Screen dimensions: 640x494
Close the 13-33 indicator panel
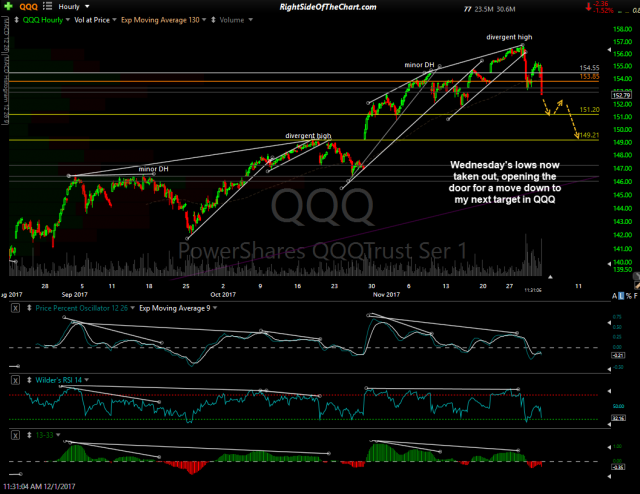tap(15, 435)
